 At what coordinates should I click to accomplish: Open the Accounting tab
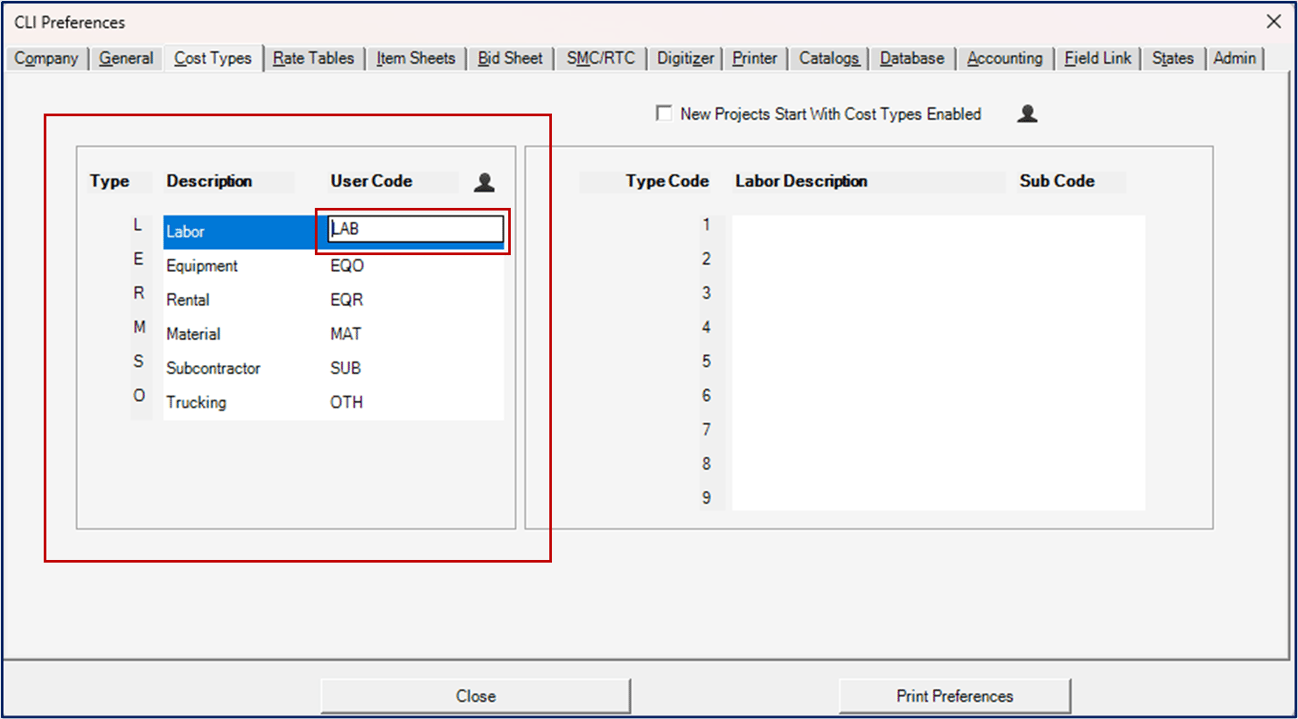point(1004,58)
